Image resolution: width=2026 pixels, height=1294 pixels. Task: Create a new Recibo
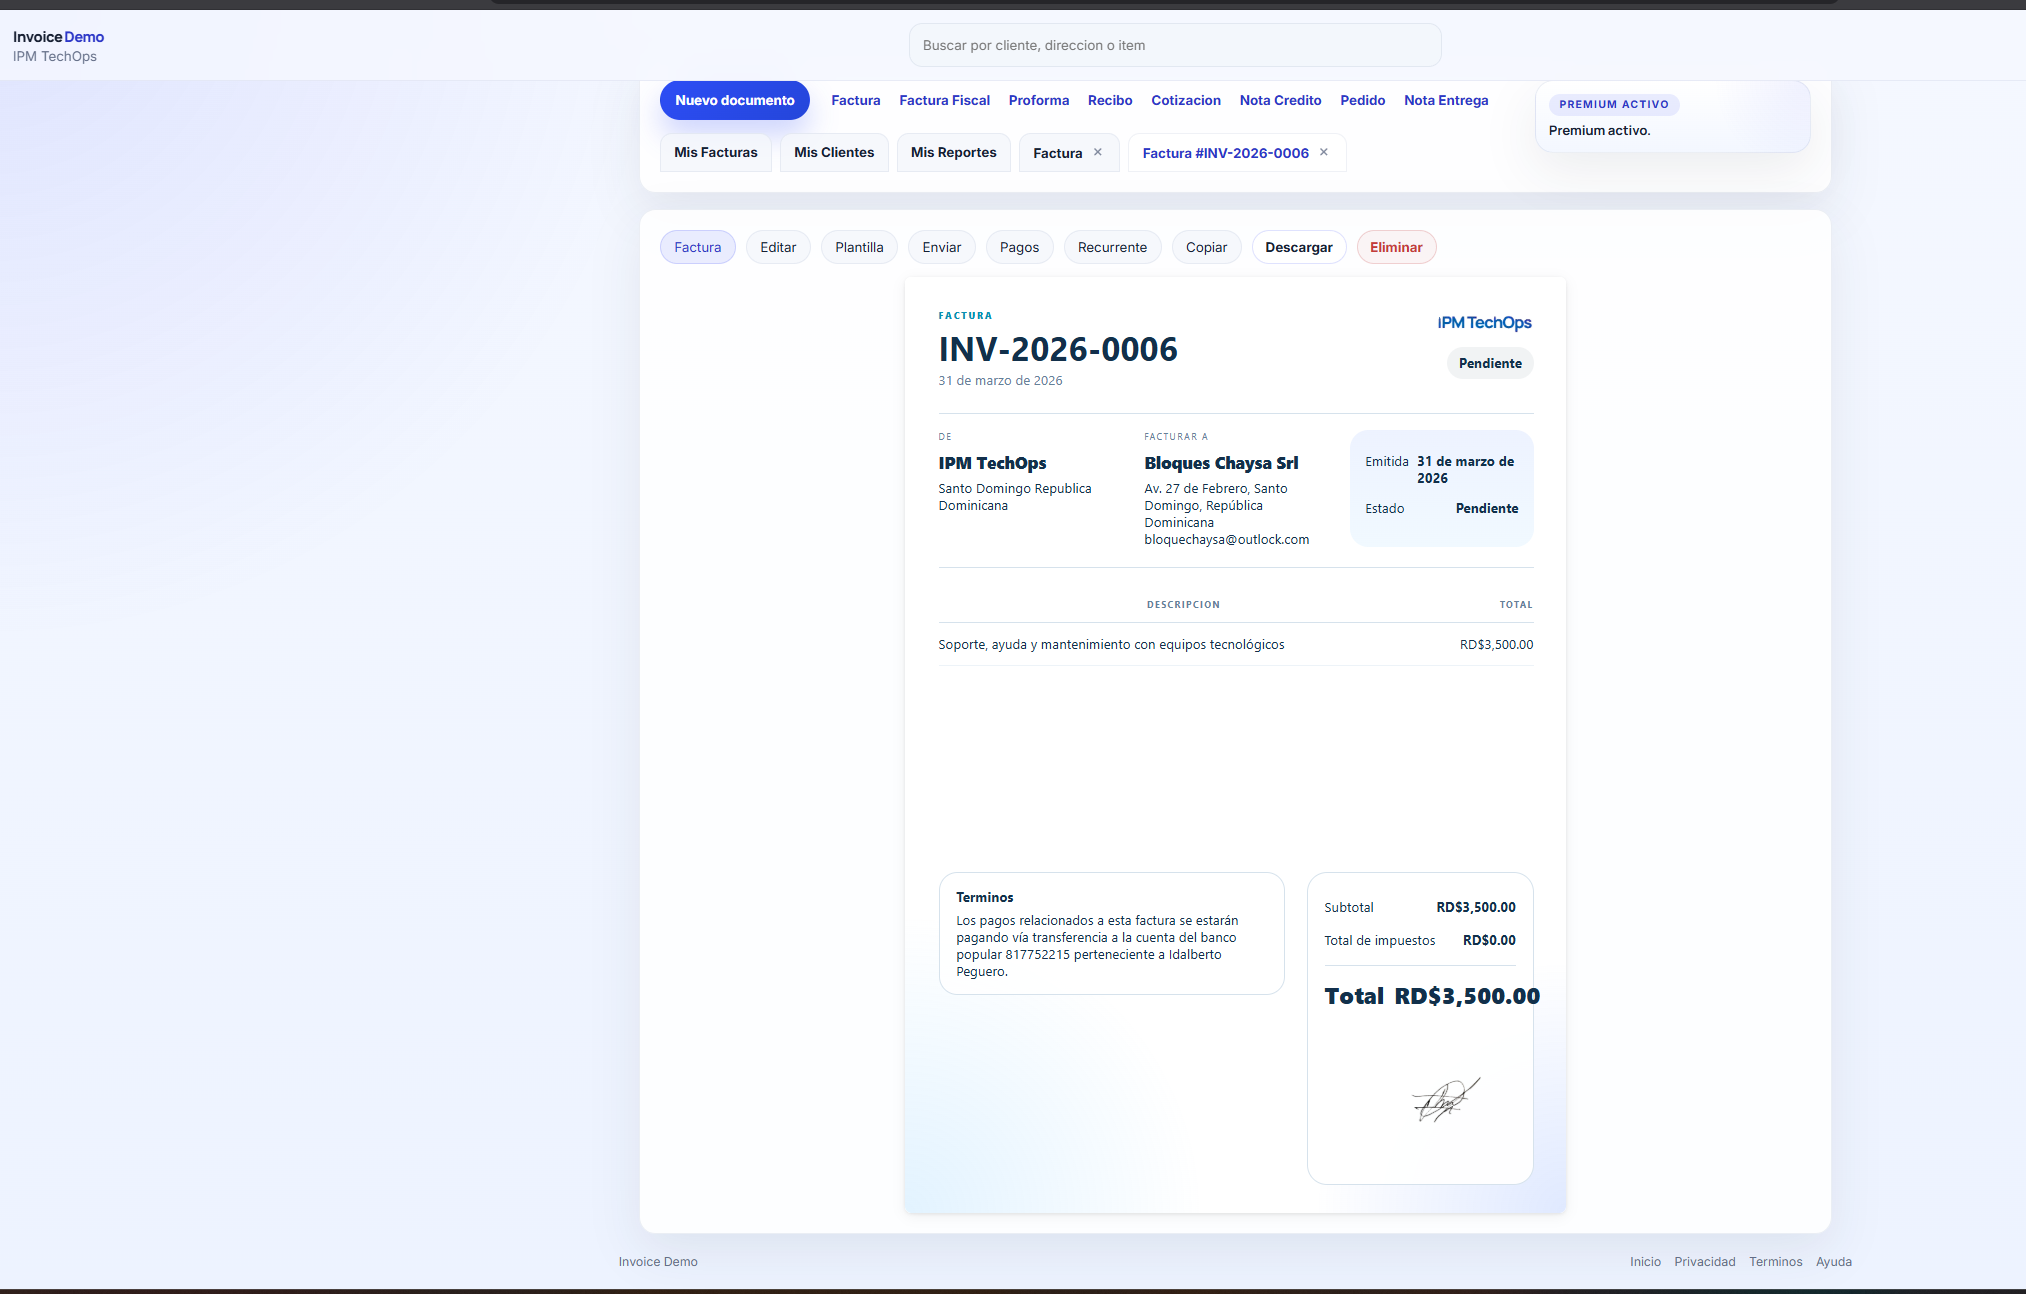(x=1109, y=100)
